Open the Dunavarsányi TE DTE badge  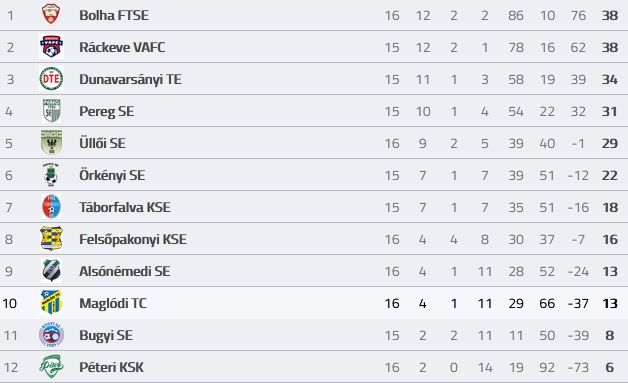(x=51, y=79)
